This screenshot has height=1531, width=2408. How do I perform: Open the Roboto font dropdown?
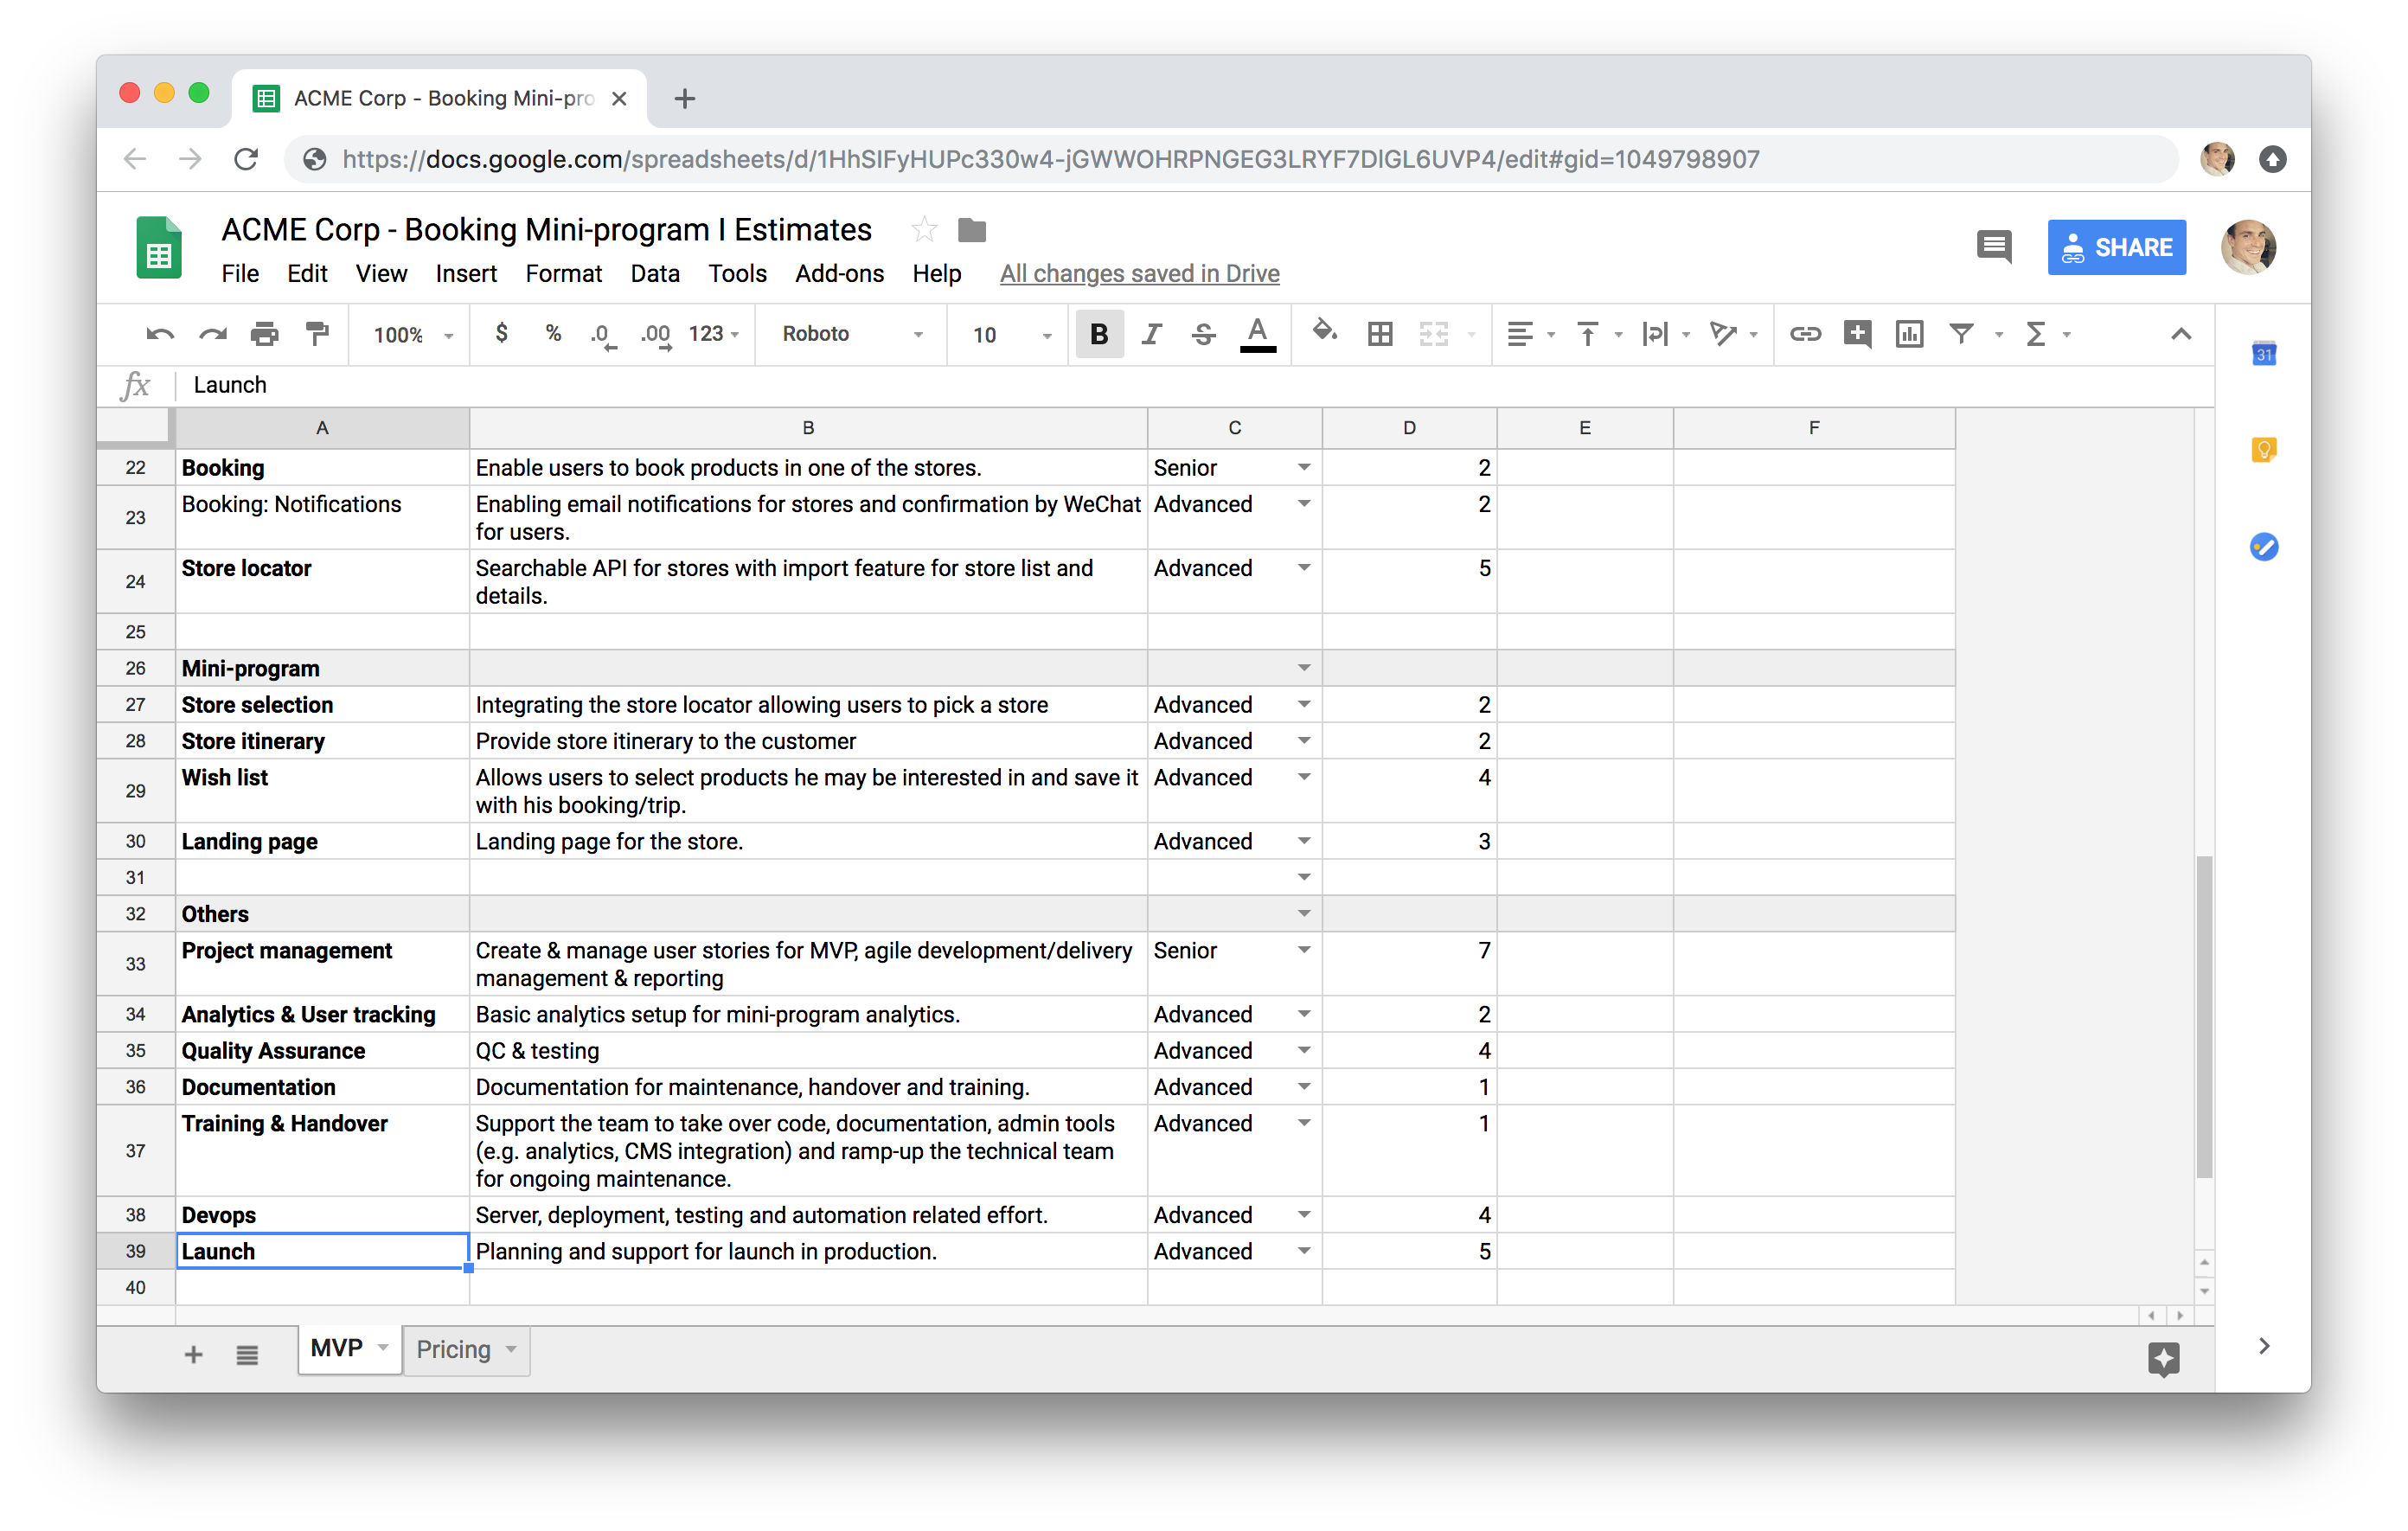(852, 334)
